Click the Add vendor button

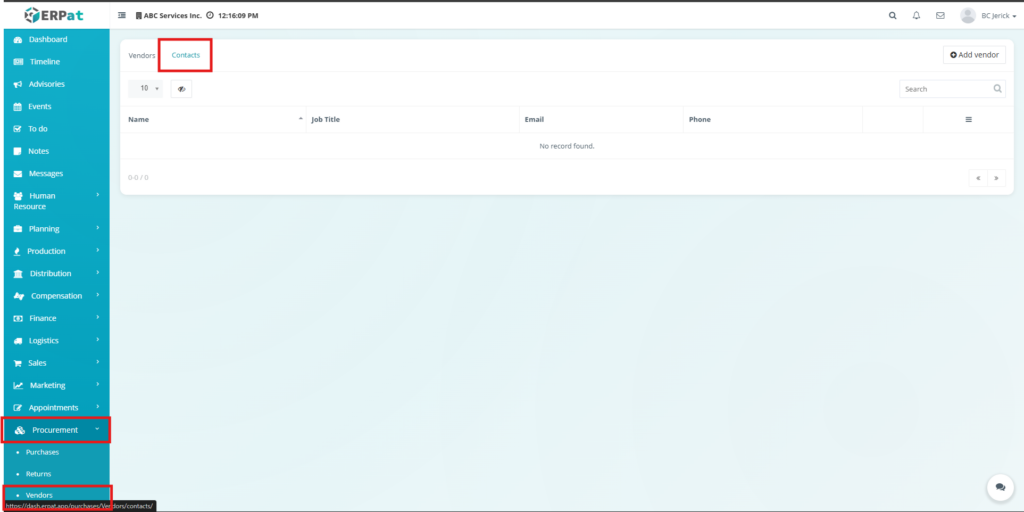point(974,55)
